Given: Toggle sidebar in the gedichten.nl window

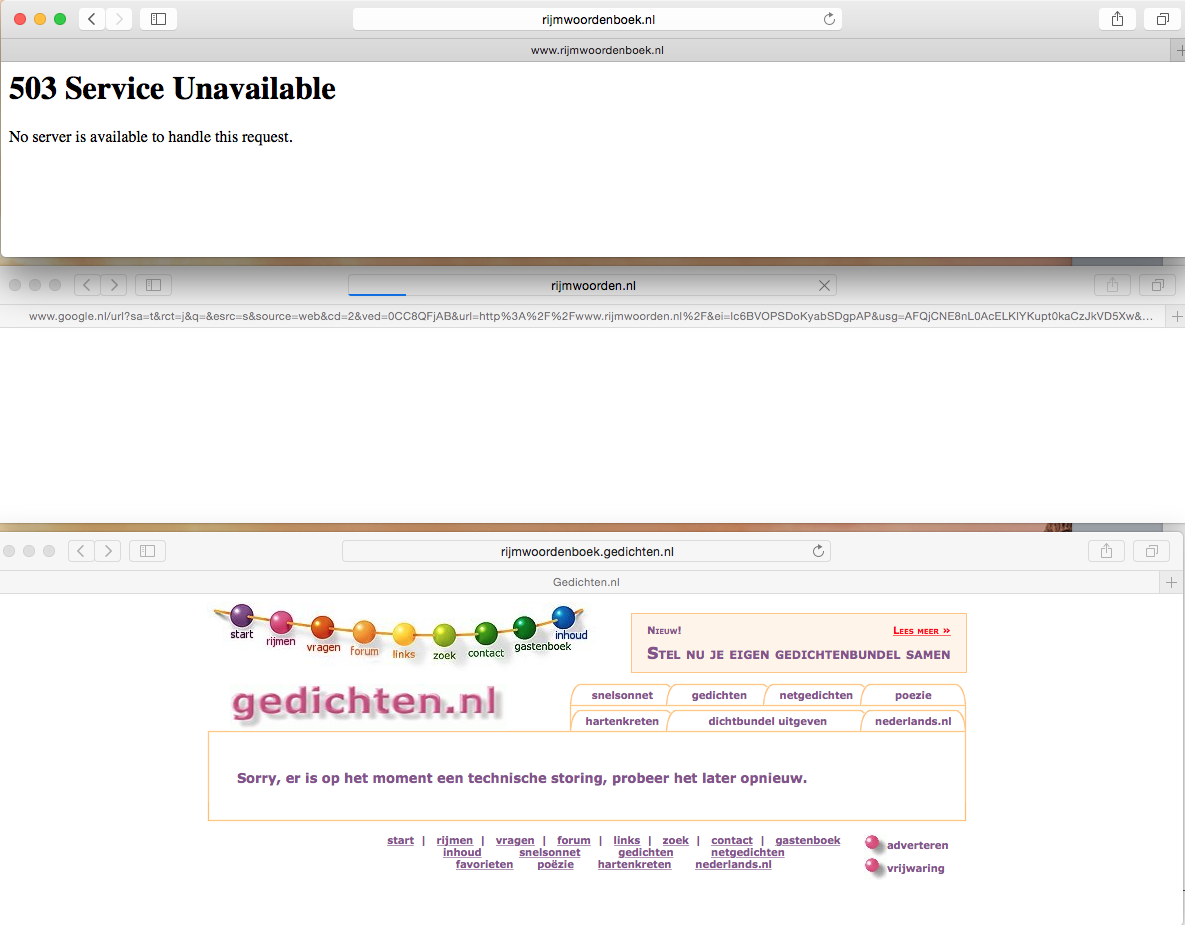Looking at the screenshot, I should [147, 551].
